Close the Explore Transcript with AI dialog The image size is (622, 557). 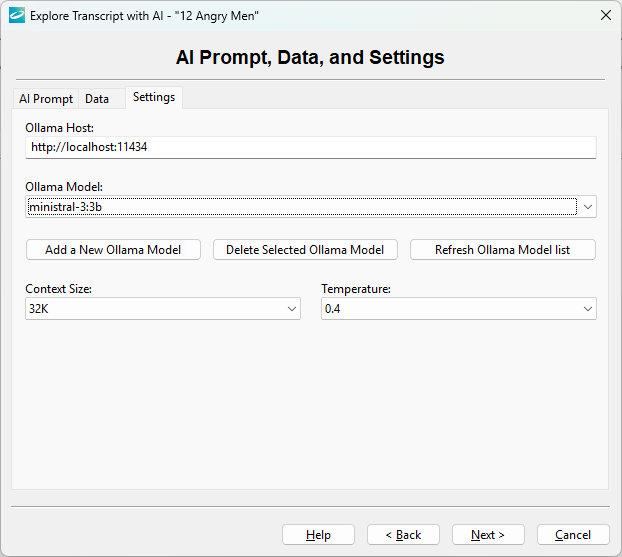605,15
